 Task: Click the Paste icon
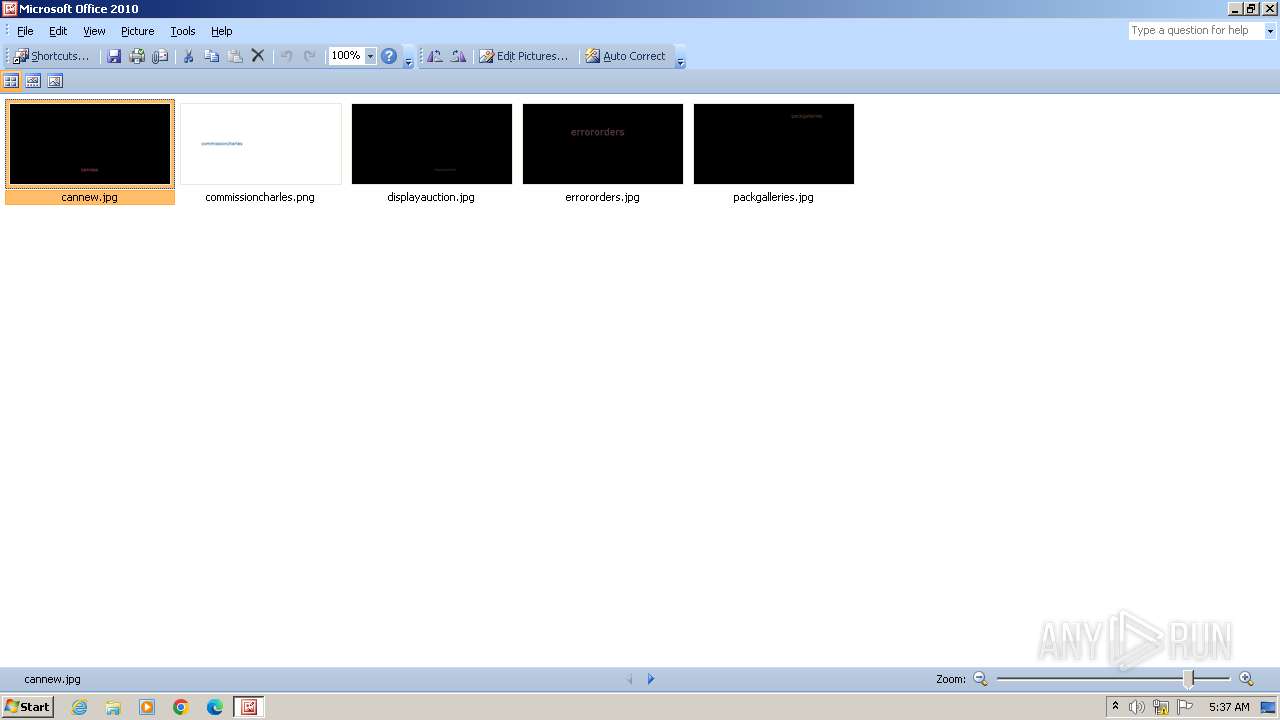[x=235, y=56]
